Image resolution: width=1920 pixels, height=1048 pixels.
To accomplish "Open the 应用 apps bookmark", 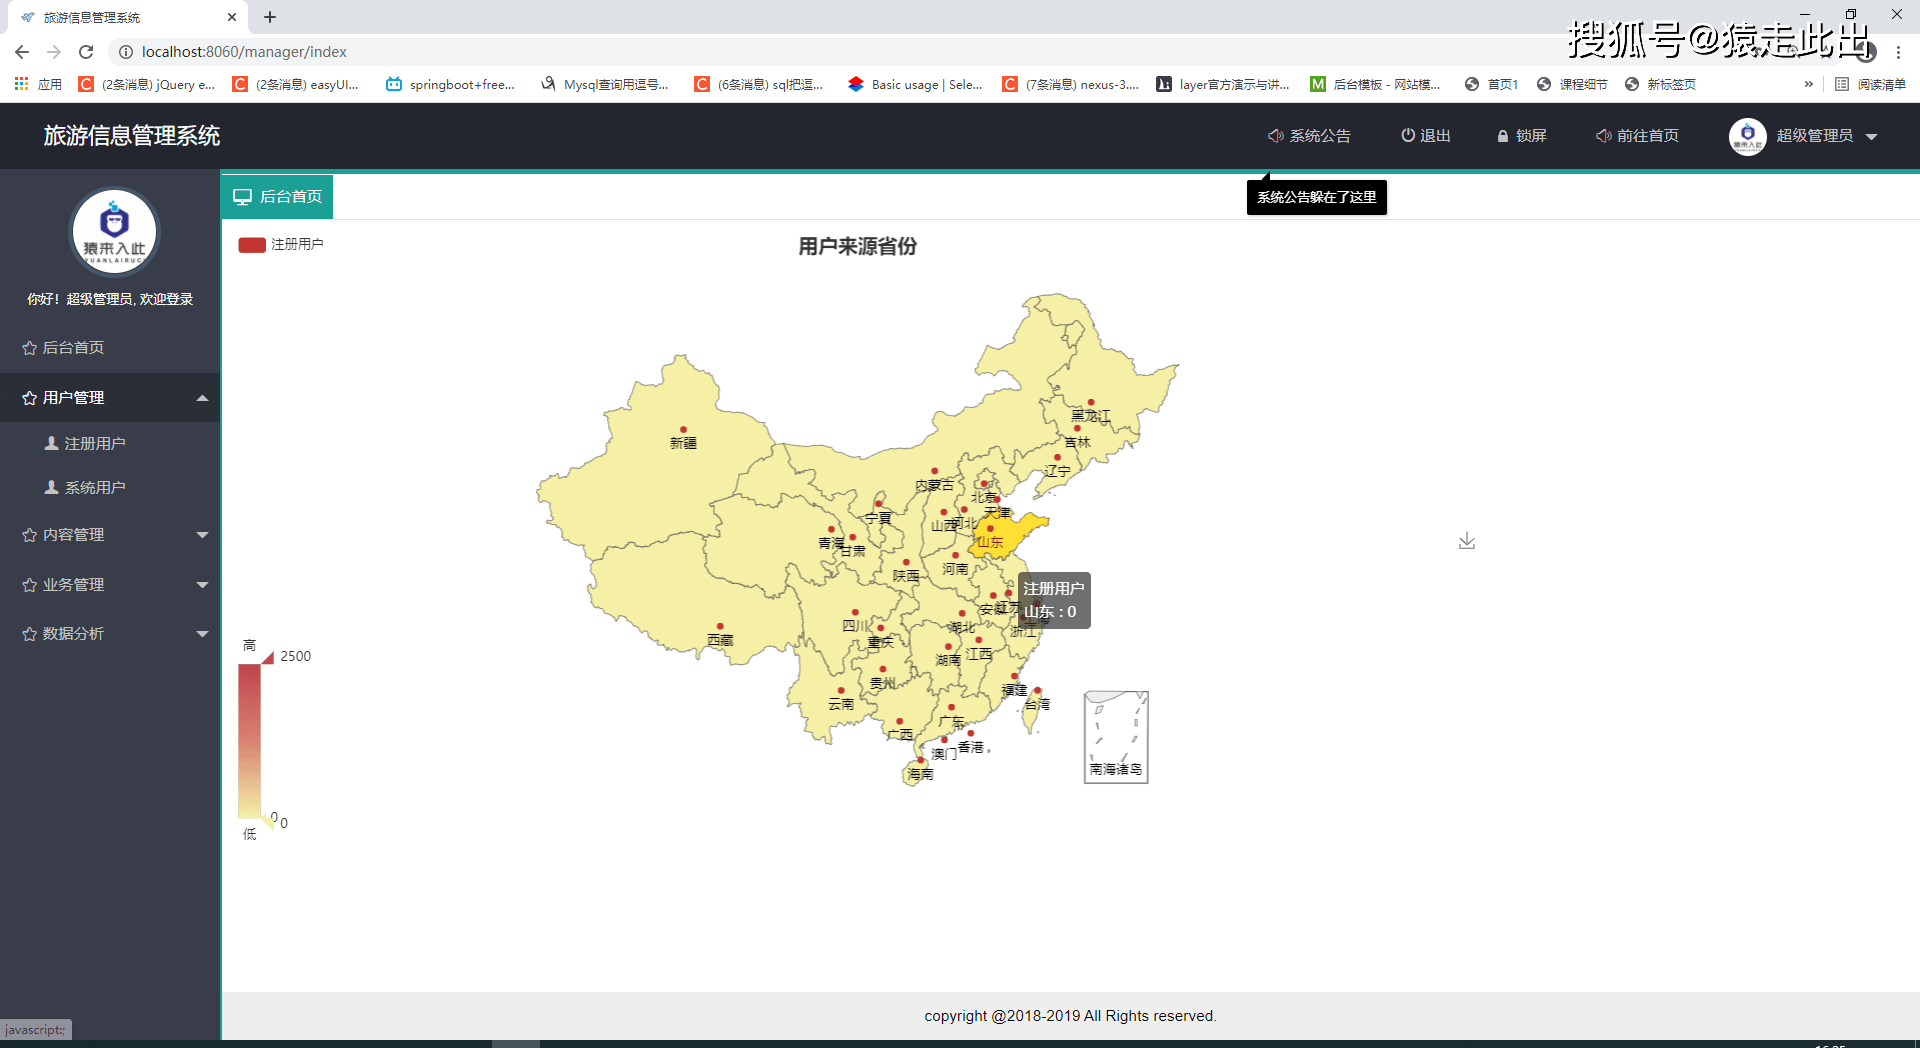I will [38, 85].
